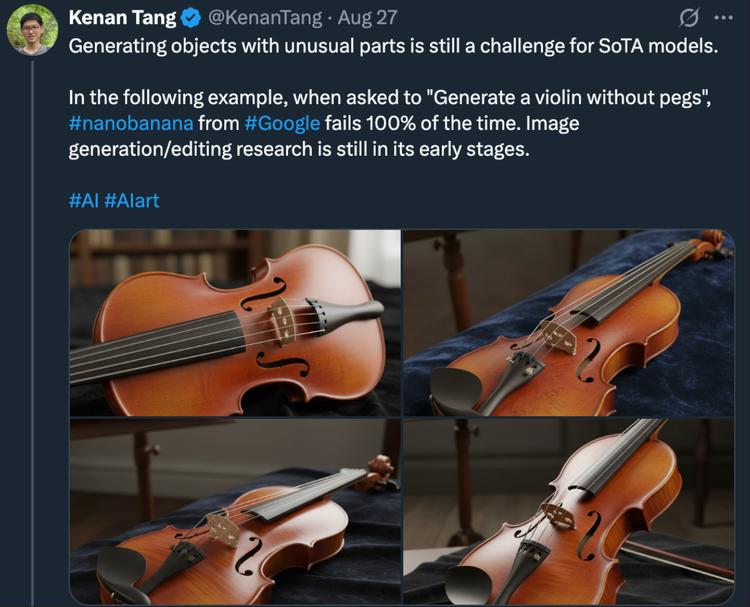Click the tweet's first sentence about SoTA models

392,46
